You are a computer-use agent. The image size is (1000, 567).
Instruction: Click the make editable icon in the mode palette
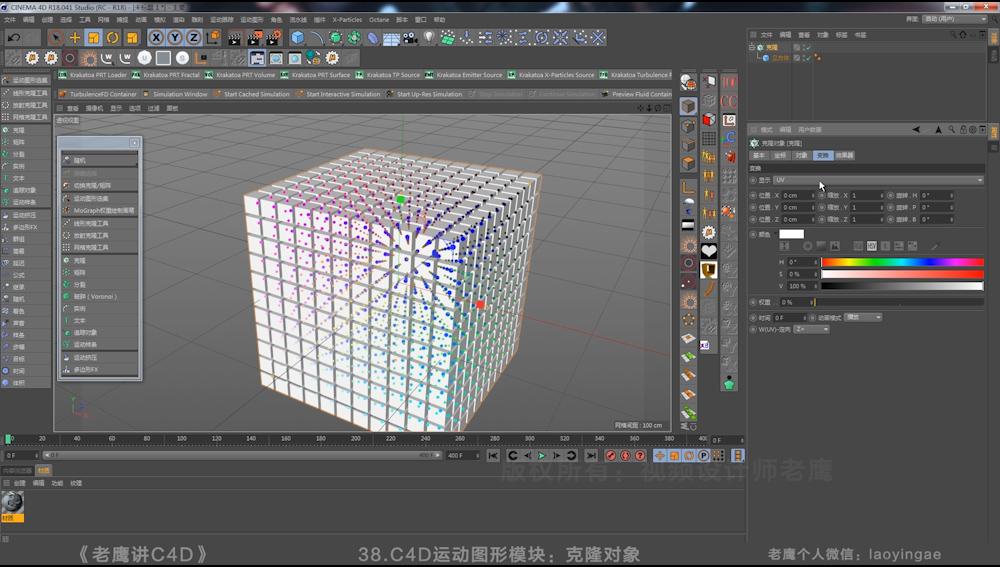pyautogui.click(x=688, y=82)
